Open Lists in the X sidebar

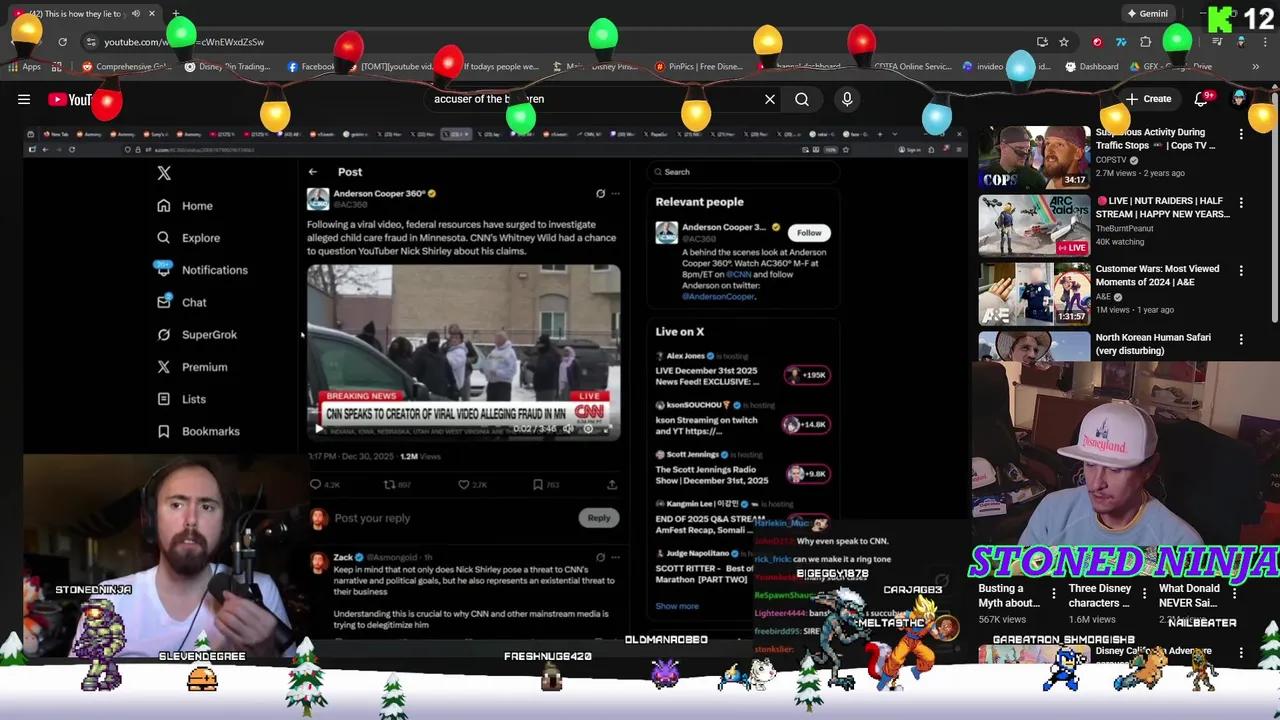[x=182, y=399]
